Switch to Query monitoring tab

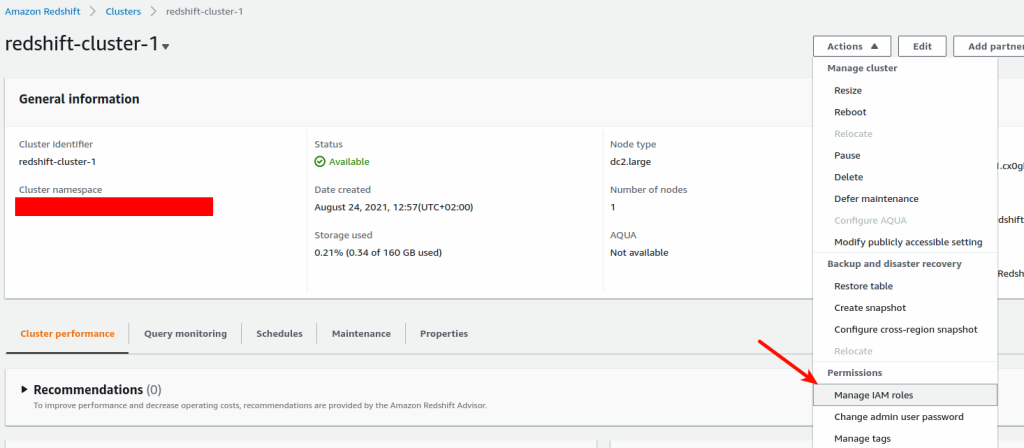(x=185, y=334)
